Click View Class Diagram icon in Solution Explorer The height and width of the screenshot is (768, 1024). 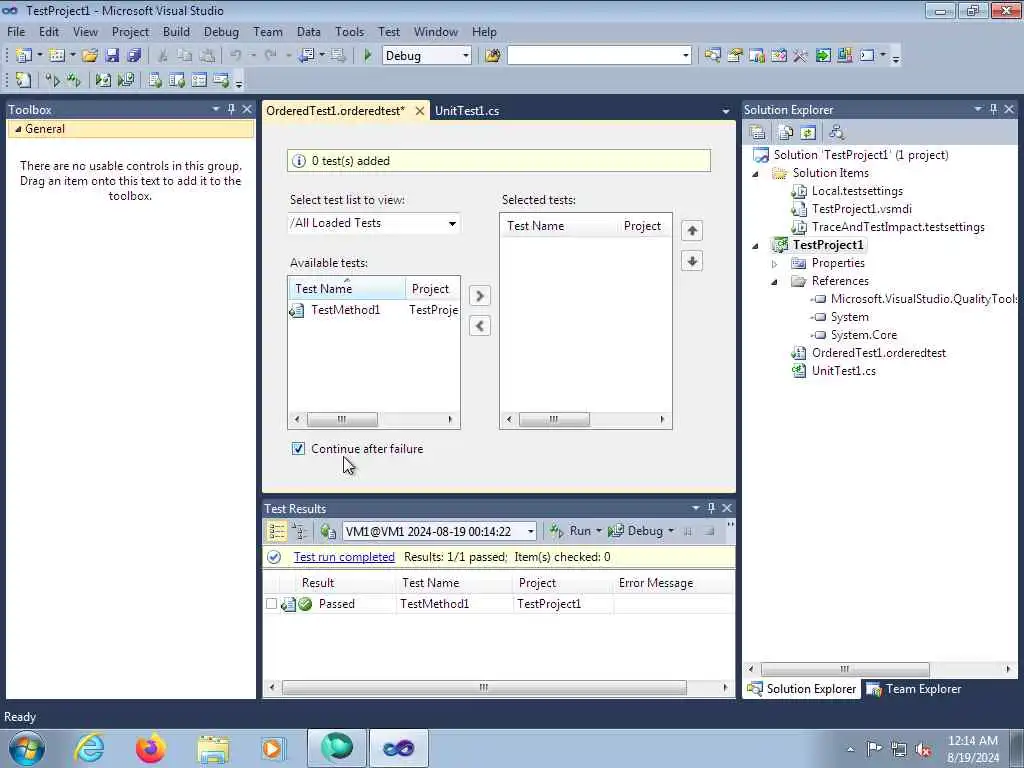(836, 133)
